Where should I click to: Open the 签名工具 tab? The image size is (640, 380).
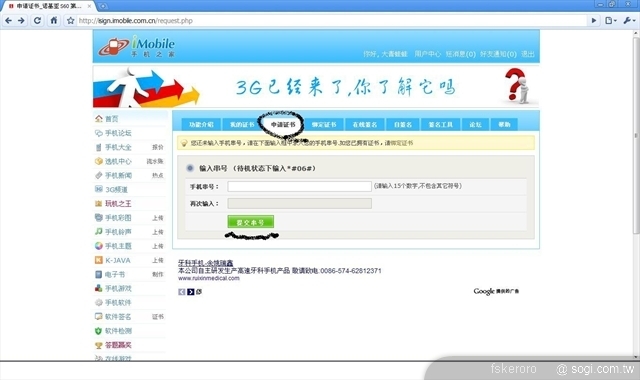click(440, 124)
